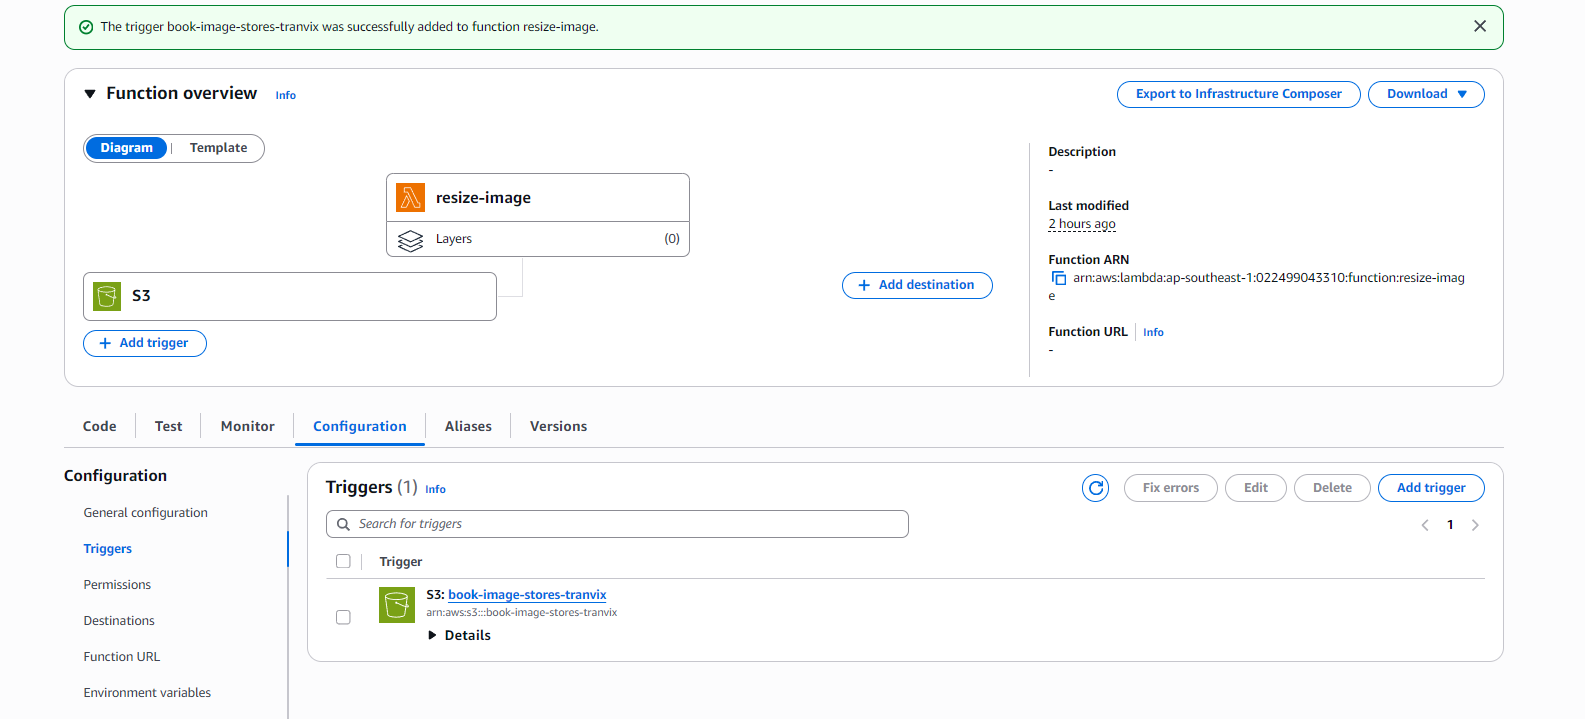The image size is (1585, 719).
Task: Open the book-image-stores-tranvix bucket link
Action: tap(527, 595)
